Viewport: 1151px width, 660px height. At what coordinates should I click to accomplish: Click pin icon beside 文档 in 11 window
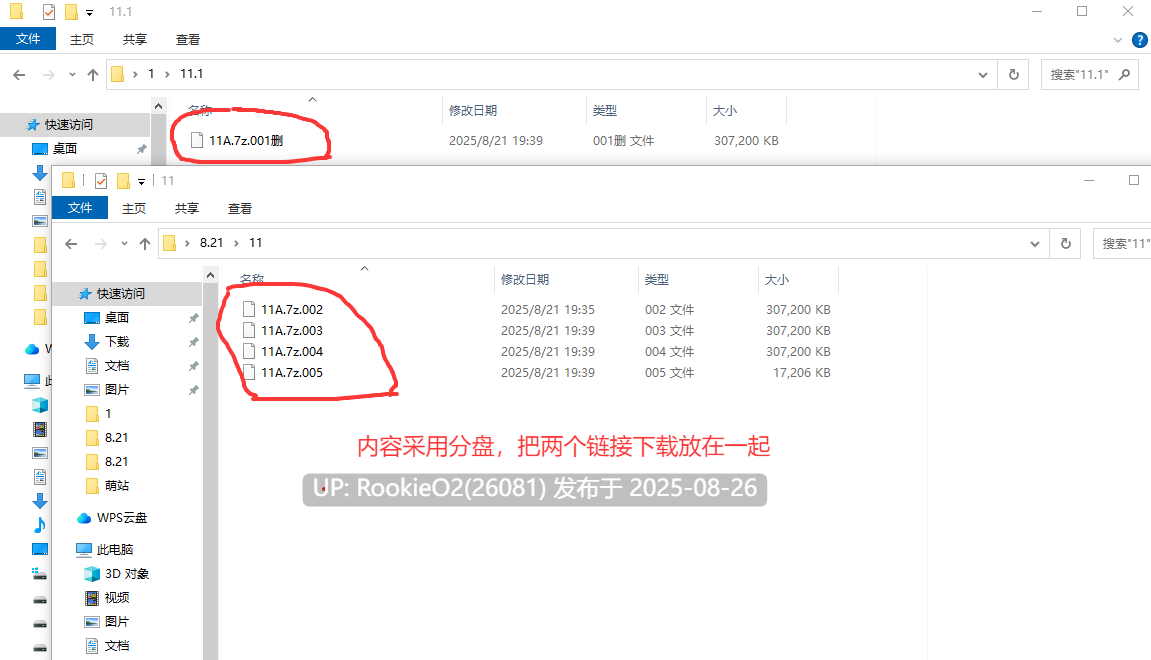194,366
